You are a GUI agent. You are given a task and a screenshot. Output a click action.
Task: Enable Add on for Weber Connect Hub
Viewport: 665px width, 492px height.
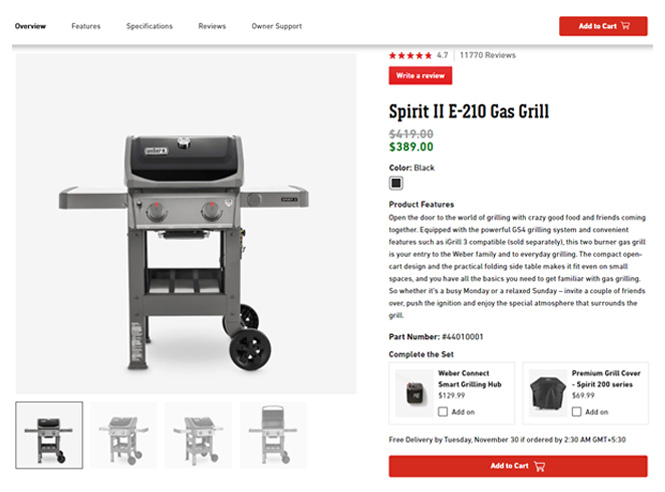443,412
